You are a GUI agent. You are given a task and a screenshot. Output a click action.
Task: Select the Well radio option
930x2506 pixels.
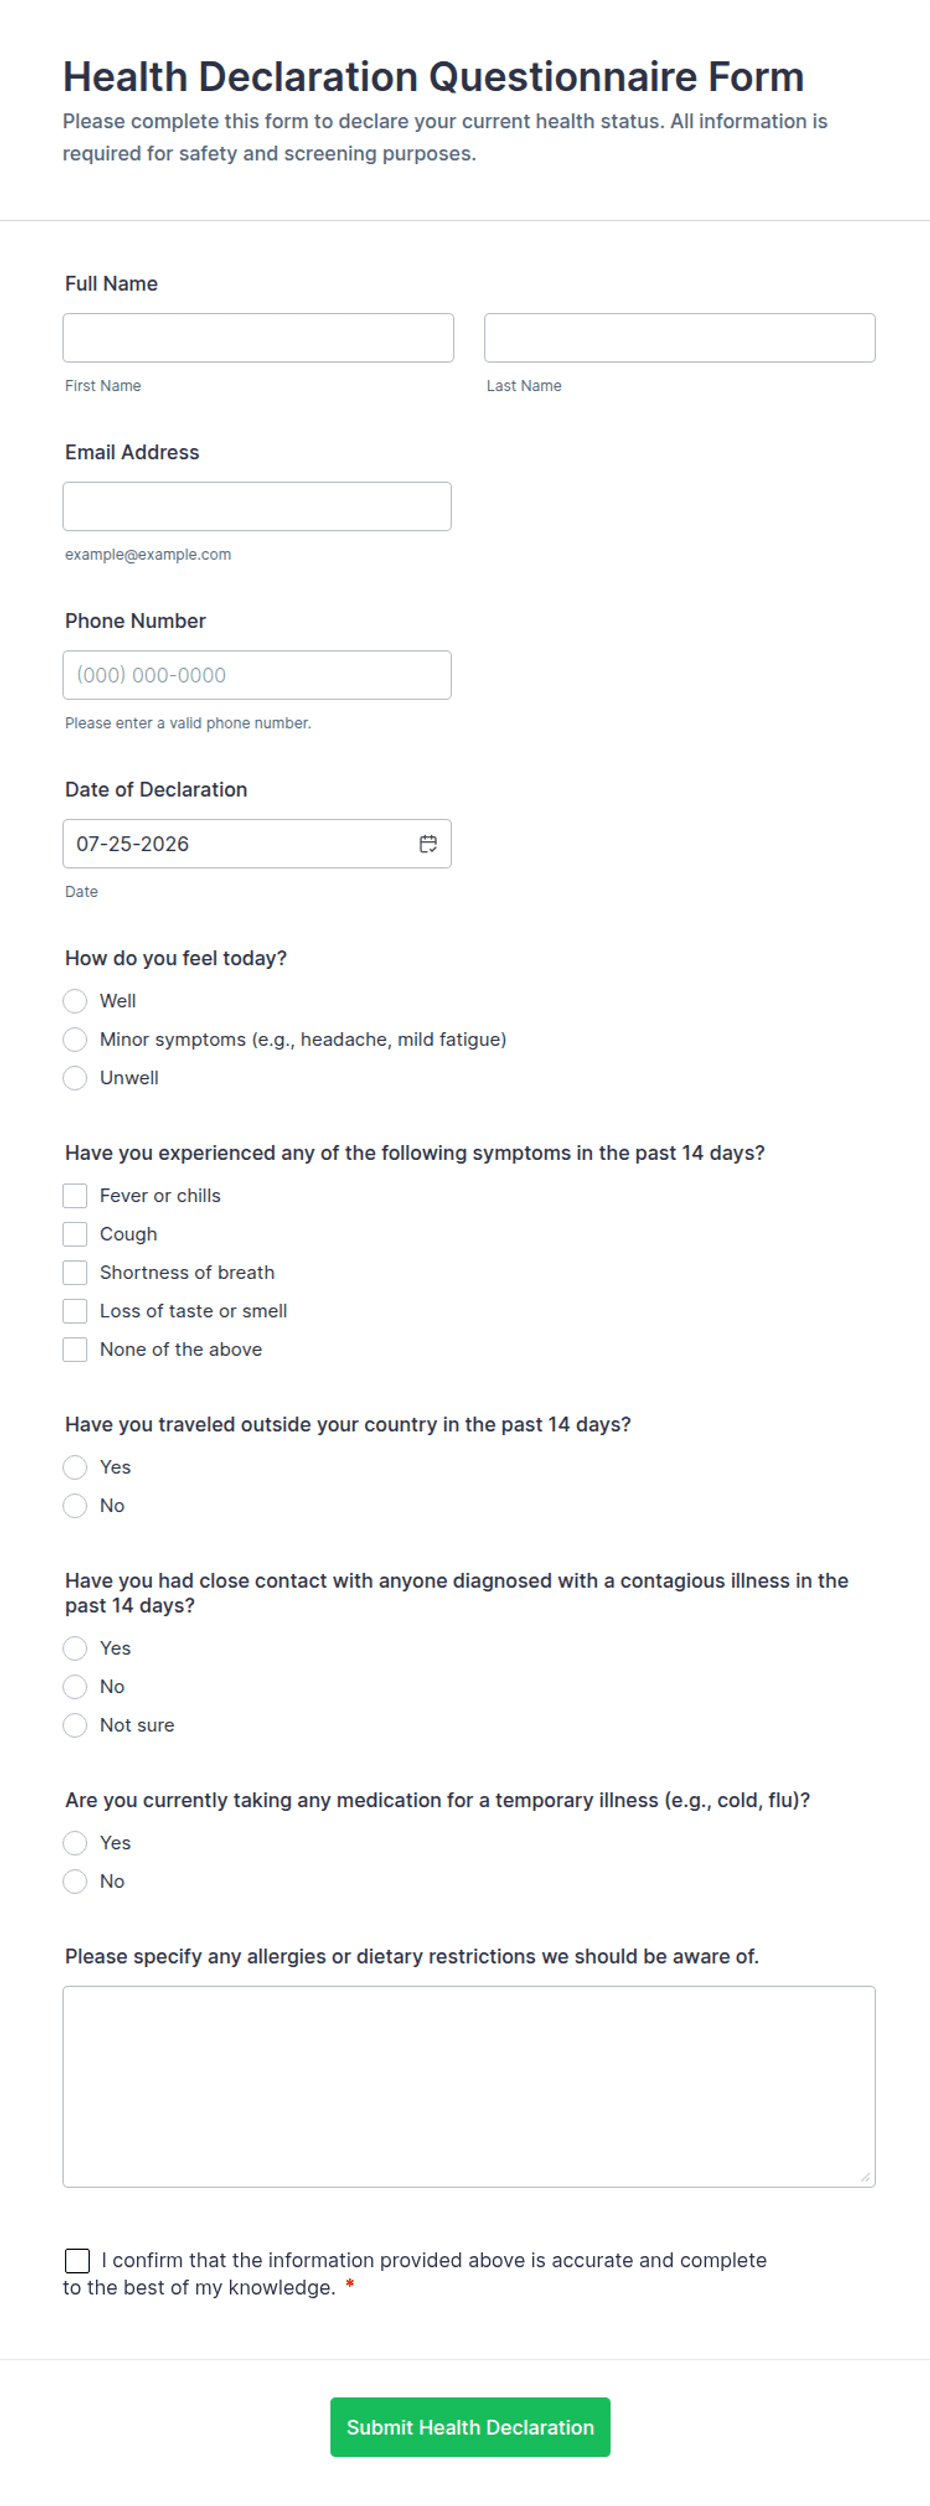[75, 1001]
